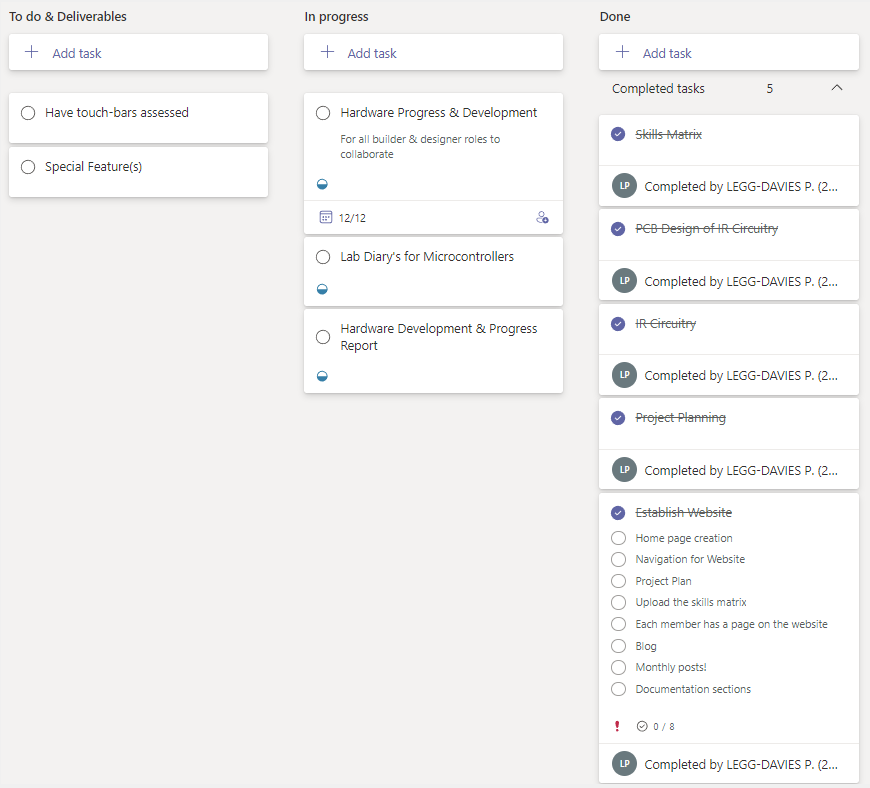The height and width of the screenshot is (788, 870).
Task: Click the 12/12 due date calendar icon
Action: coord(325,217)
